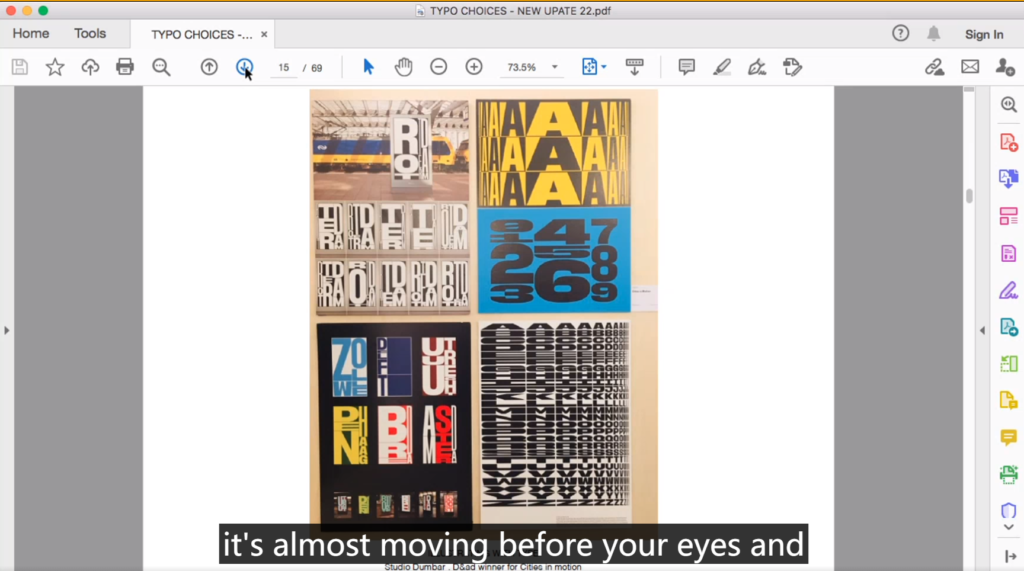Click the page number field showing 15
This screenshot has height=571, width=1024.
(x=283, y=67)
